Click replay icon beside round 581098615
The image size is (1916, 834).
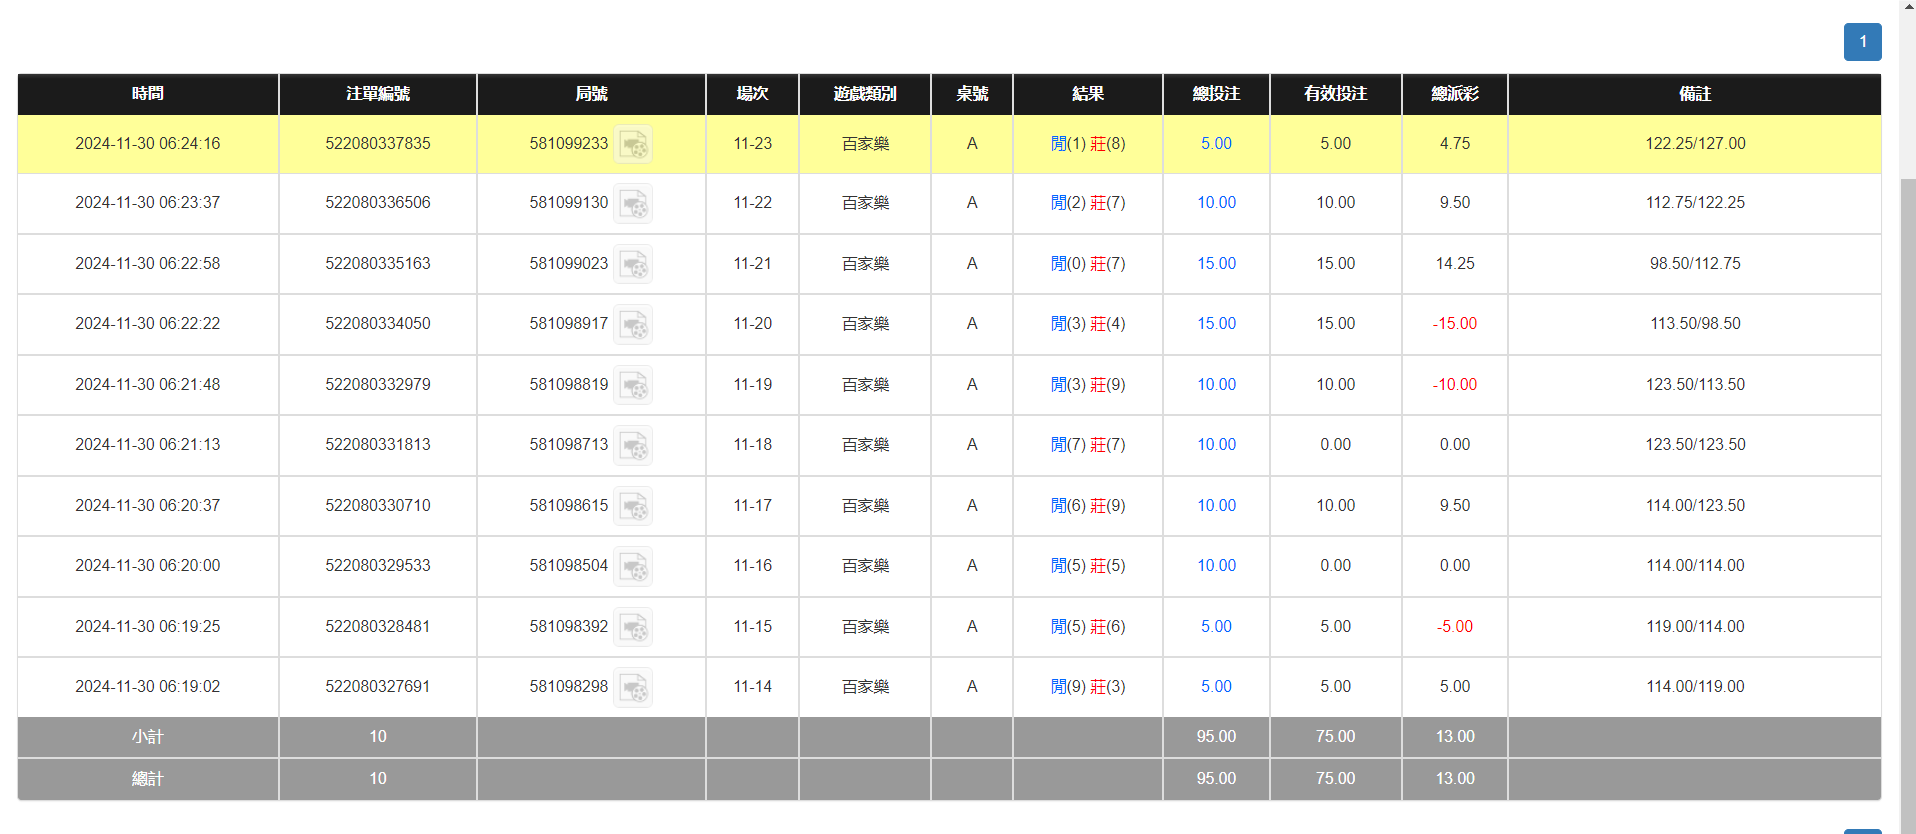(633, 507)
